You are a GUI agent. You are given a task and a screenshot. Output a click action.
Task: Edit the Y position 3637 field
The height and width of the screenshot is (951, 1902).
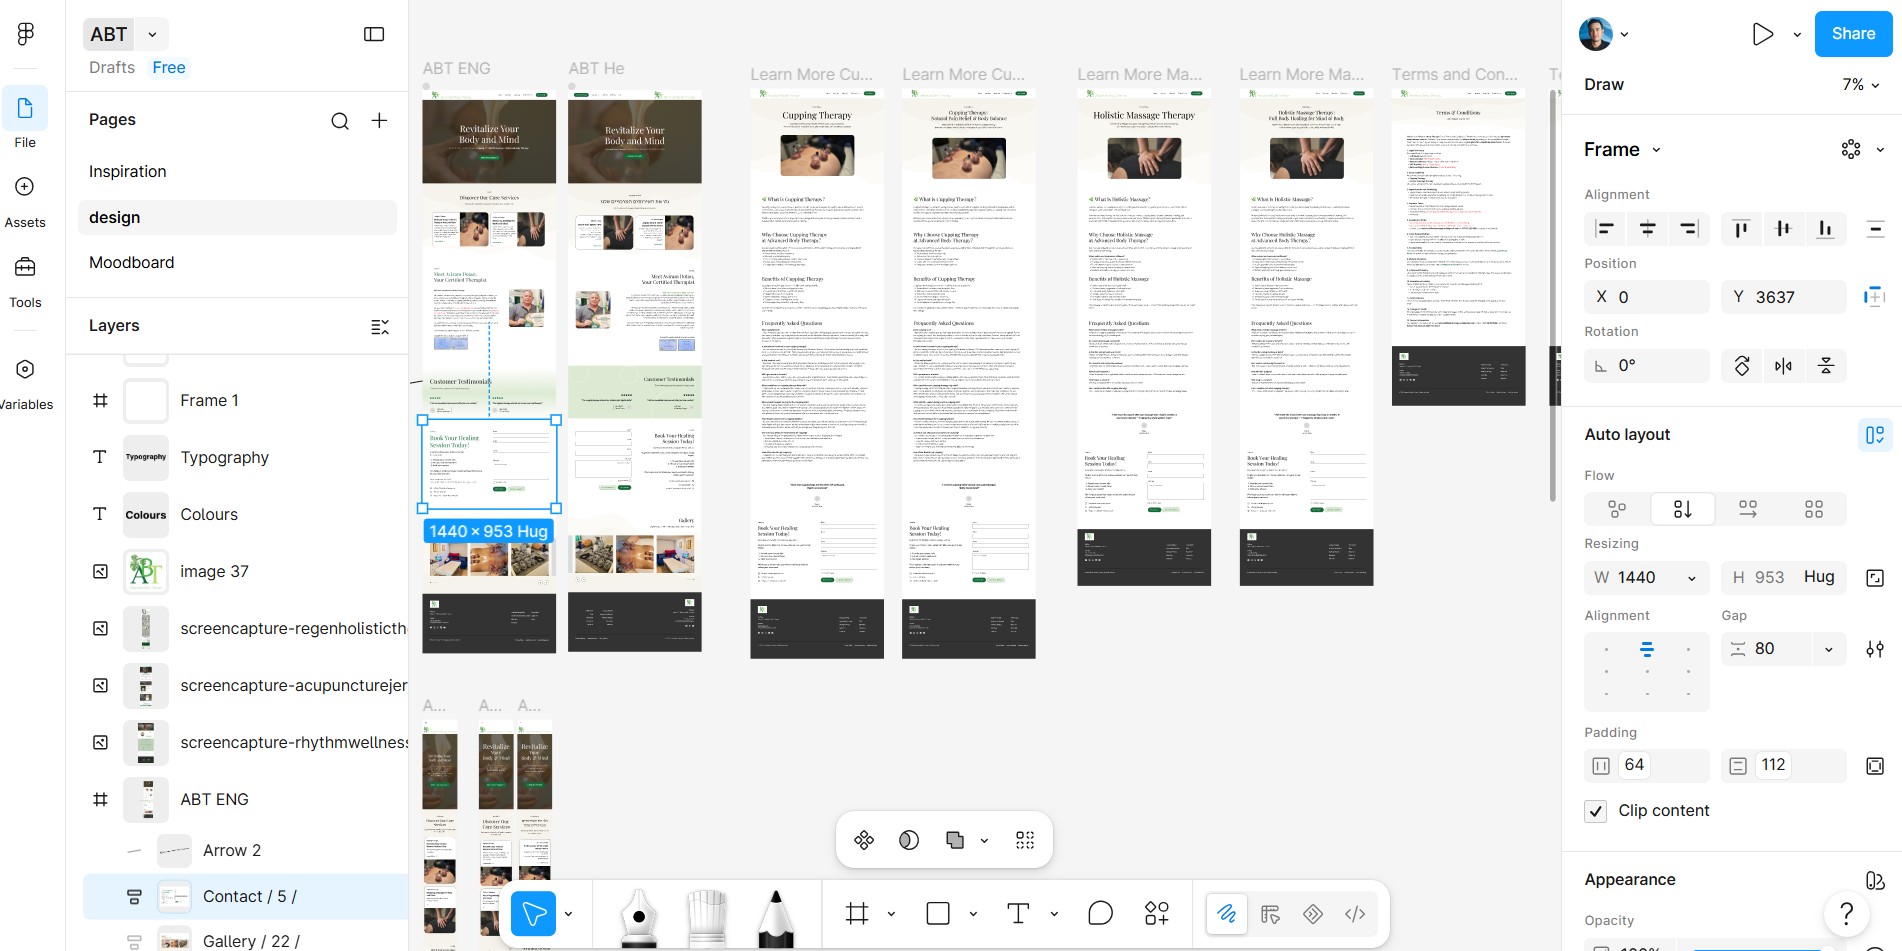coord(1783,298)
